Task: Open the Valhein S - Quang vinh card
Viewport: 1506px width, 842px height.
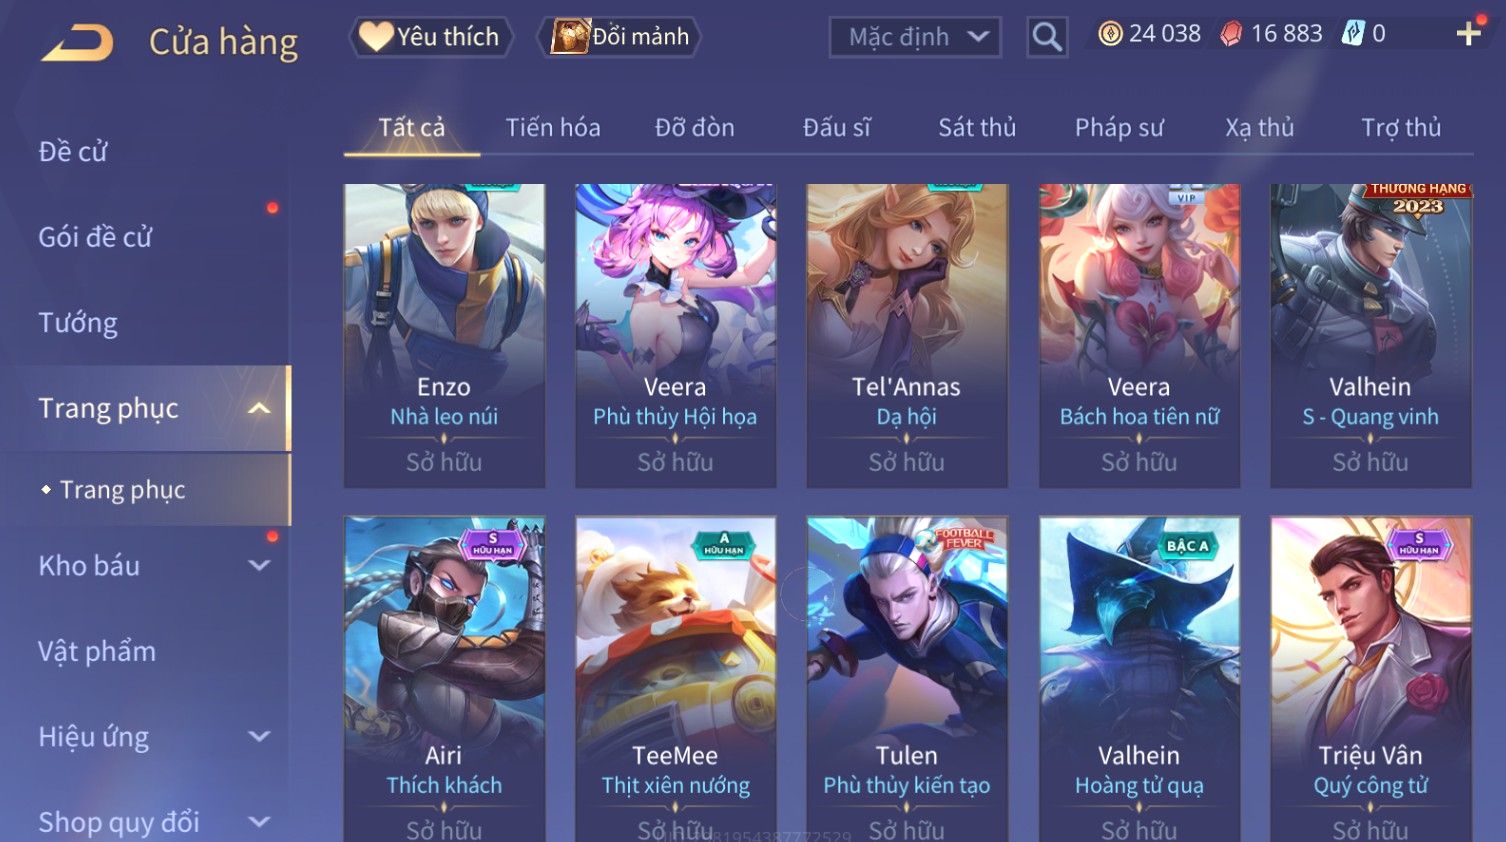Action: tap(1370, 335)
